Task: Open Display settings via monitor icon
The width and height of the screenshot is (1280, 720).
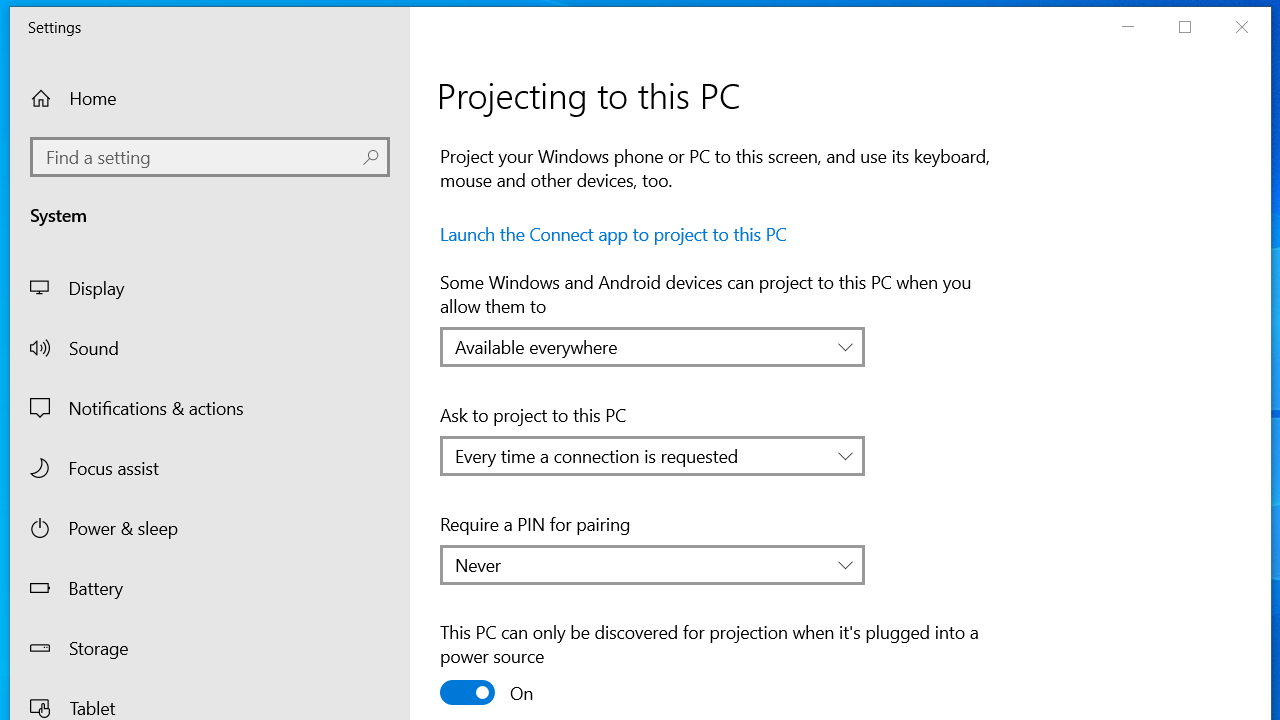Action: (40, 288)
